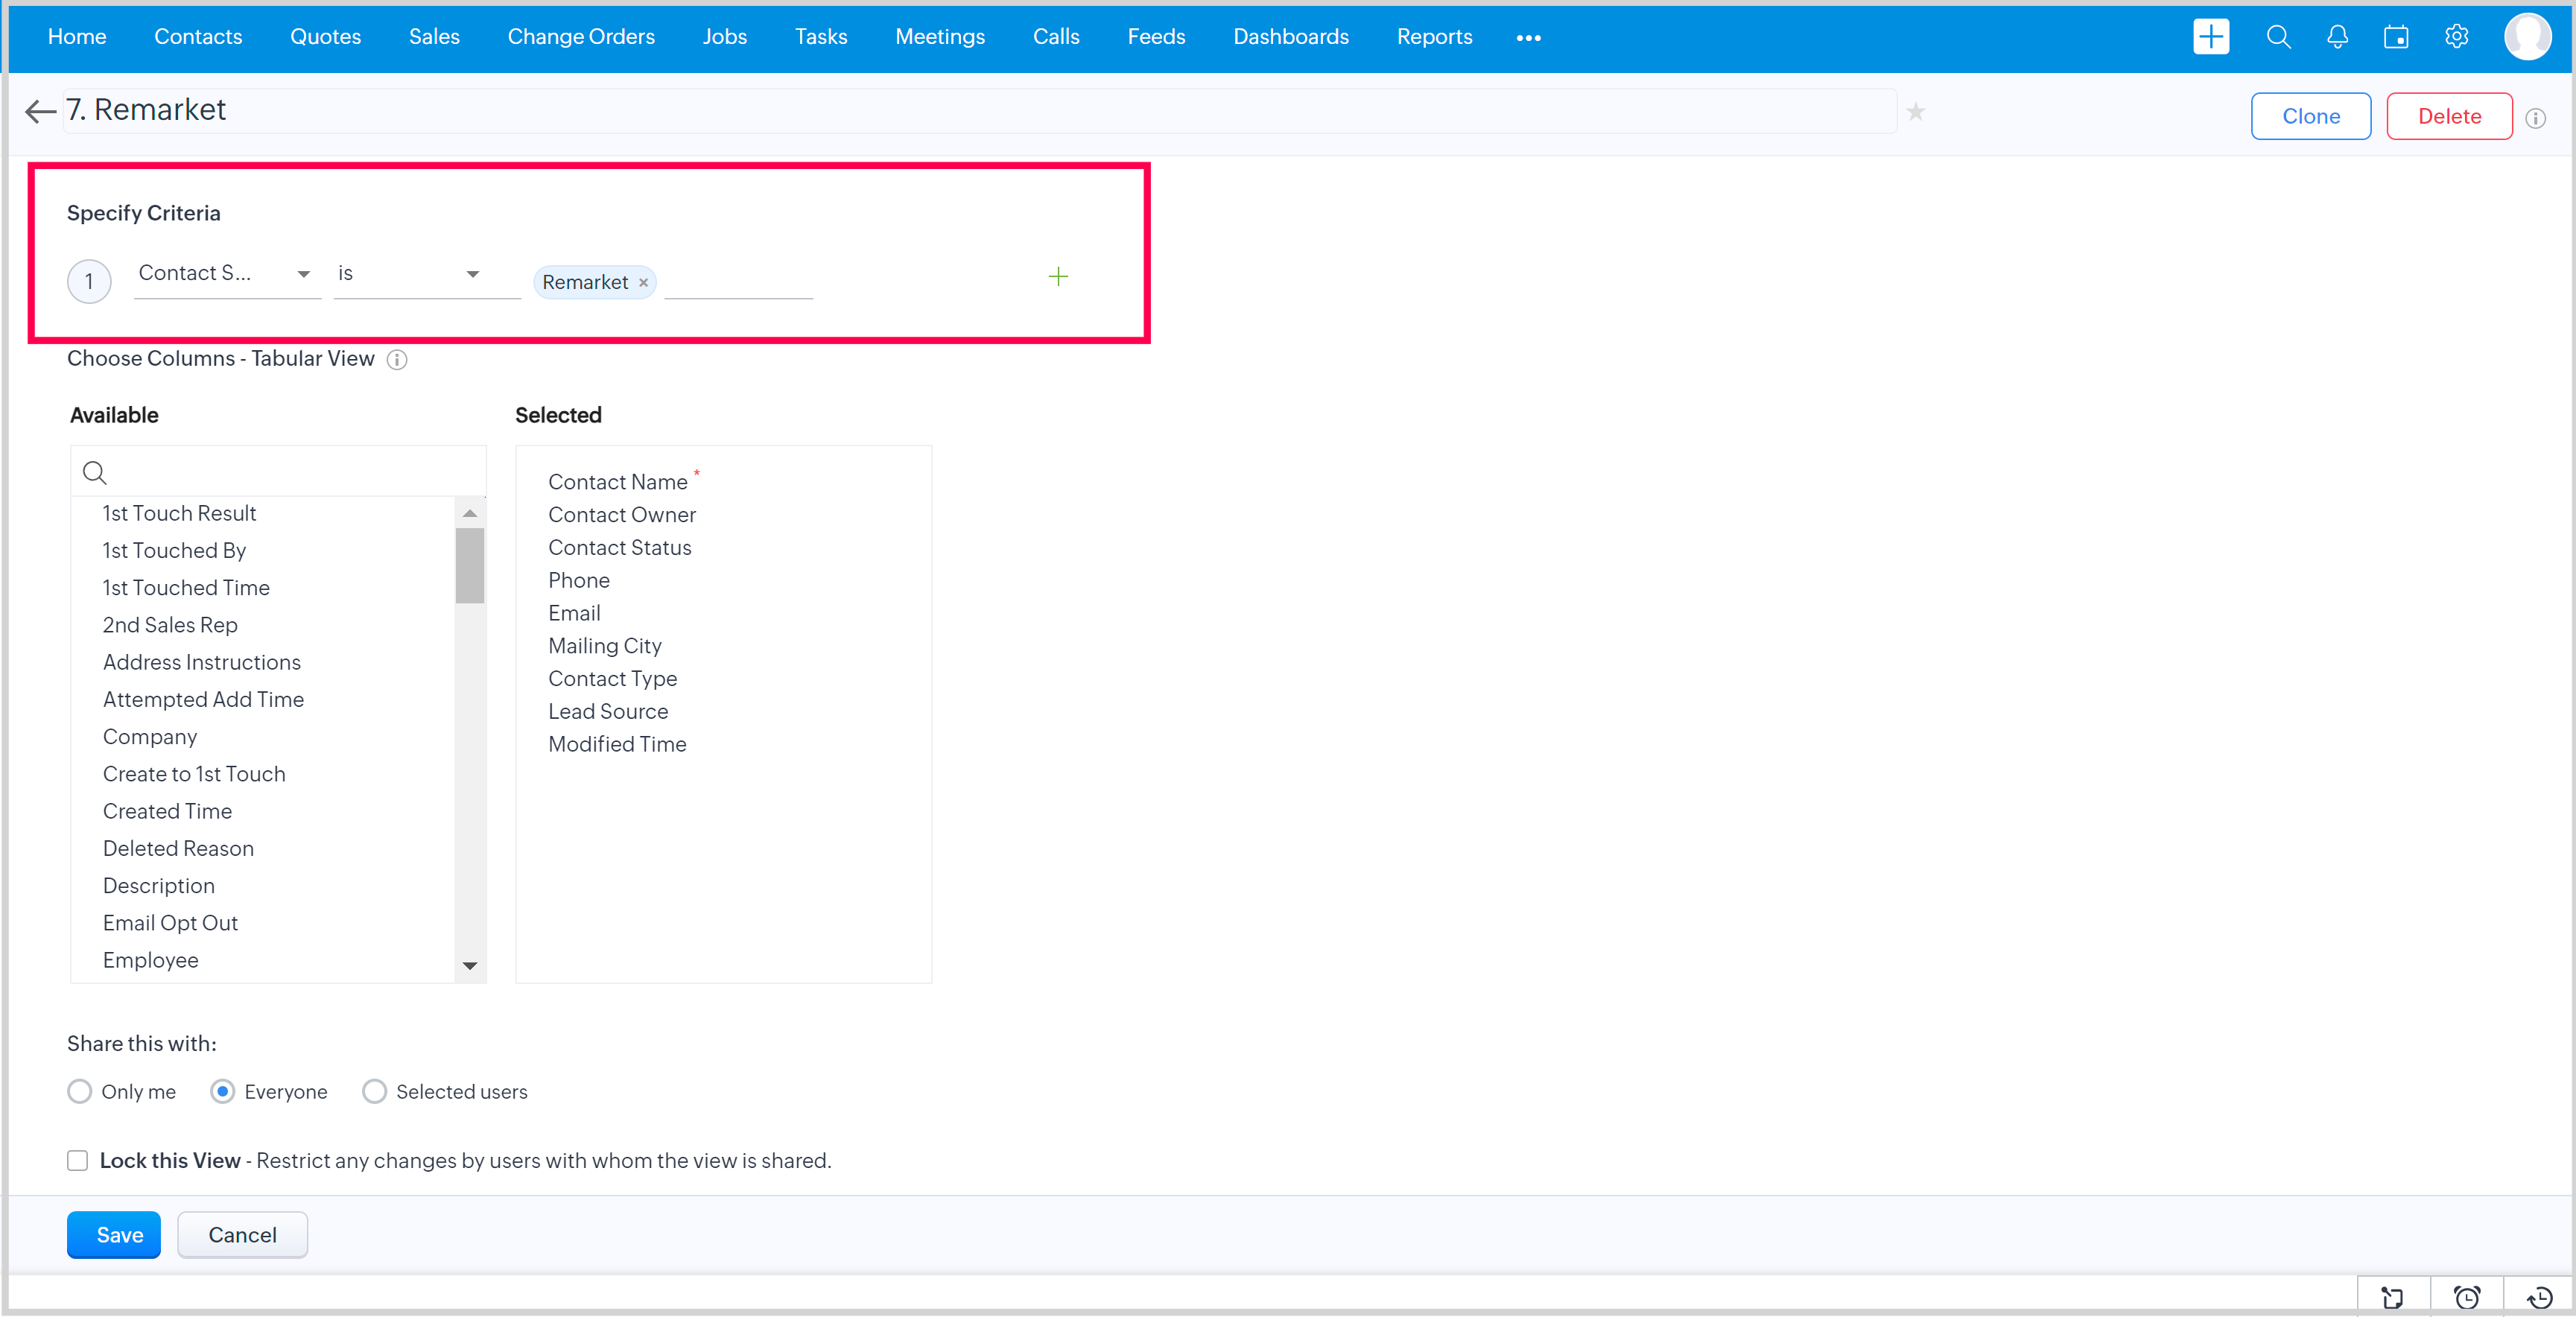Click the Save button
The image size is (2576, 1317).
pos(114,1234)
